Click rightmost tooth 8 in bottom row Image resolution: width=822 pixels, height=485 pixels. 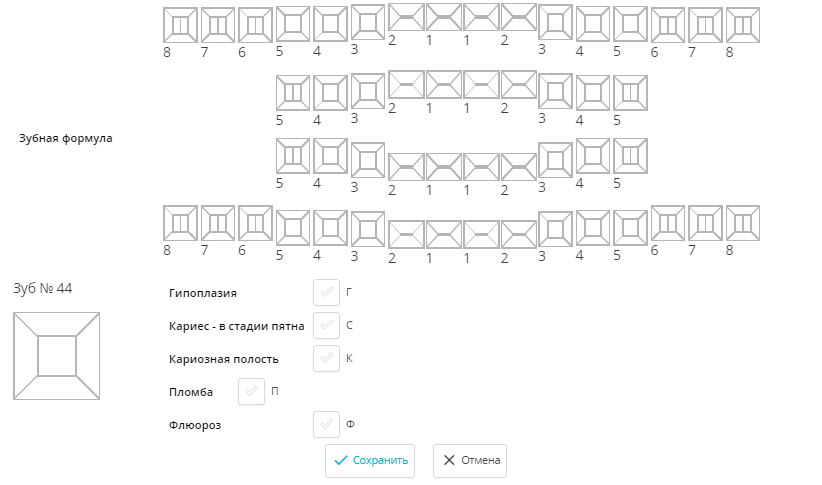click(743, 223)
